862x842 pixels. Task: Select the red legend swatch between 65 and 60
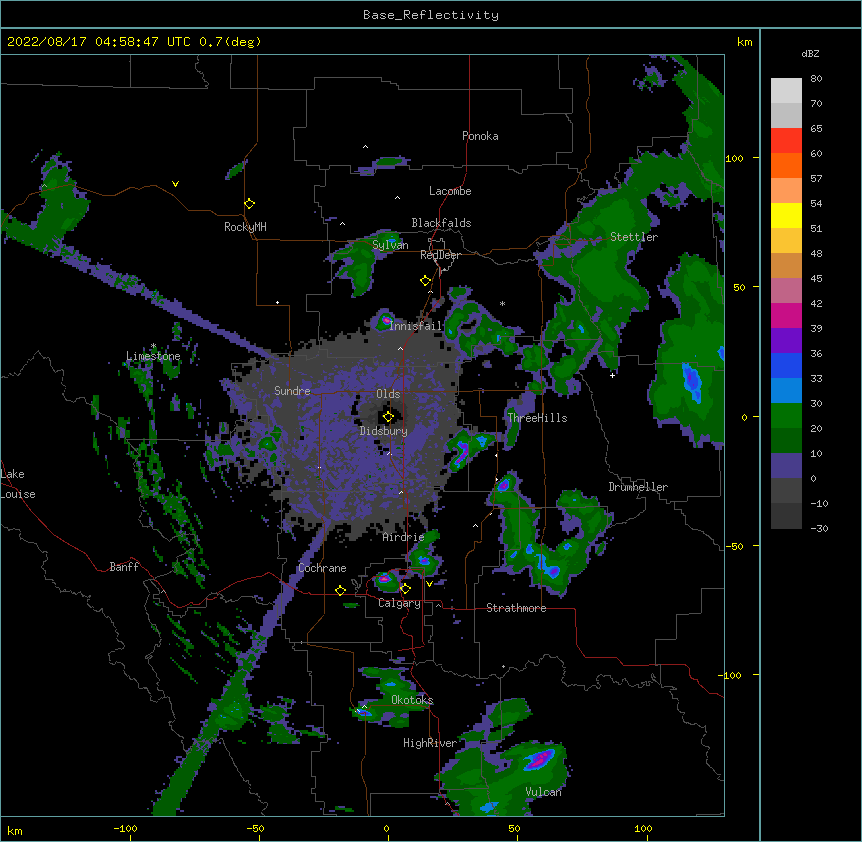coord(786,140)
